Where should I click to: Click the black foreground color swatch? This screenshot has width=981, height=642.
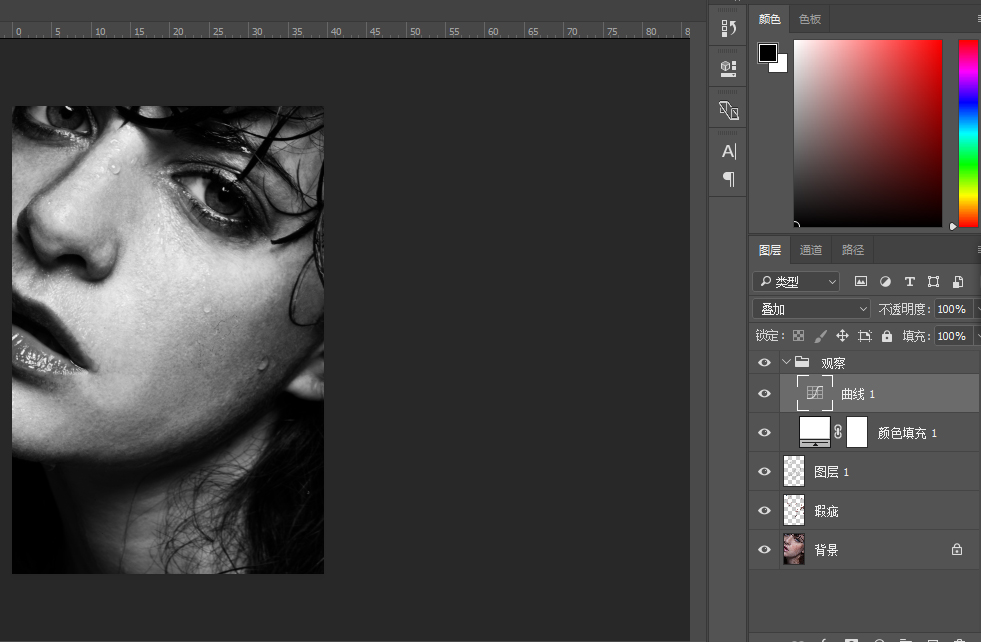click(x=767, y=53)
